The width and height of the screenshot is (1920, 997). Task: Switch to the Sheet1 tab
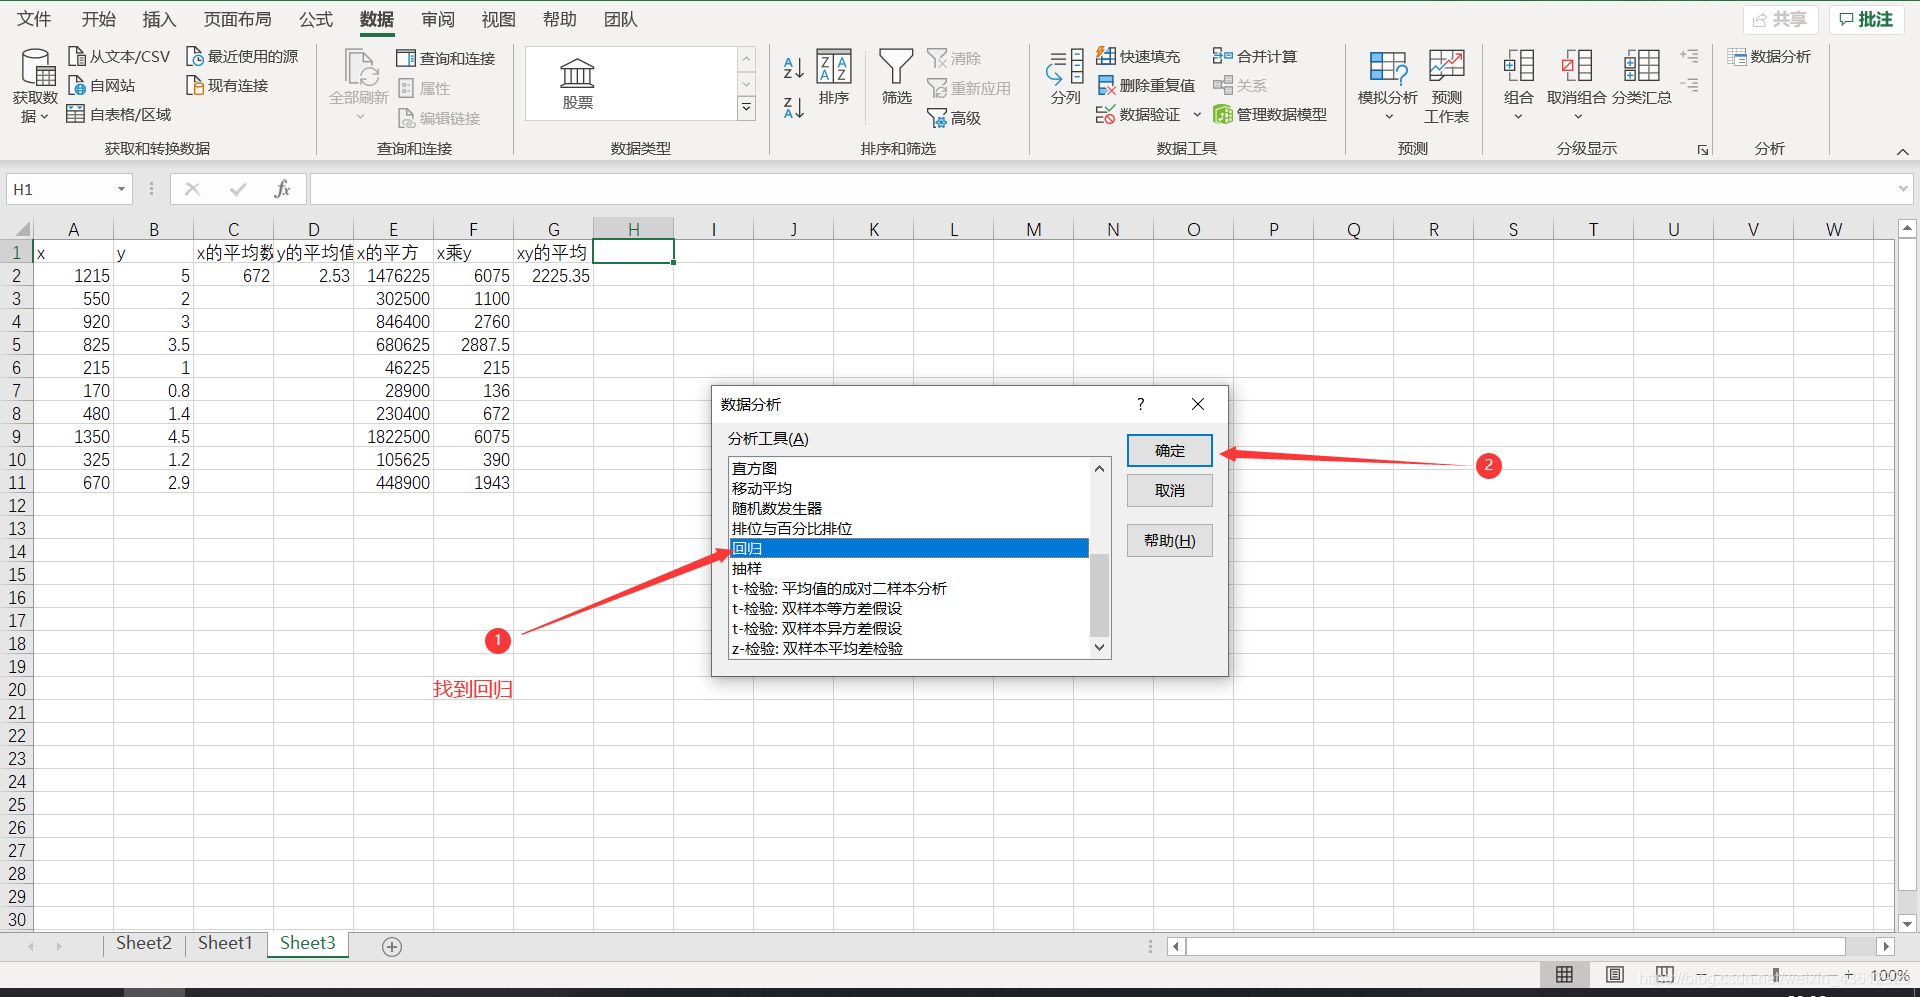pos(225,943)
